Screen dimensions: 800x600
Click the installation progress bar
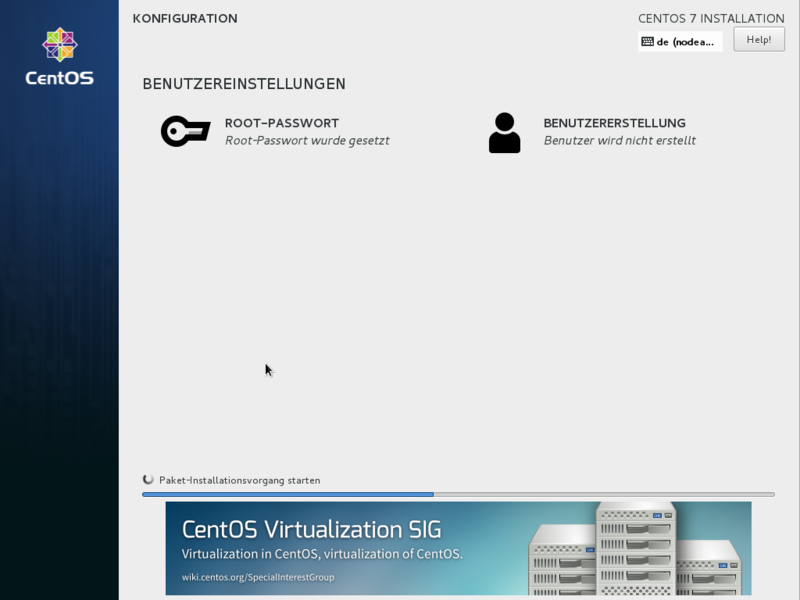[458, 494]
